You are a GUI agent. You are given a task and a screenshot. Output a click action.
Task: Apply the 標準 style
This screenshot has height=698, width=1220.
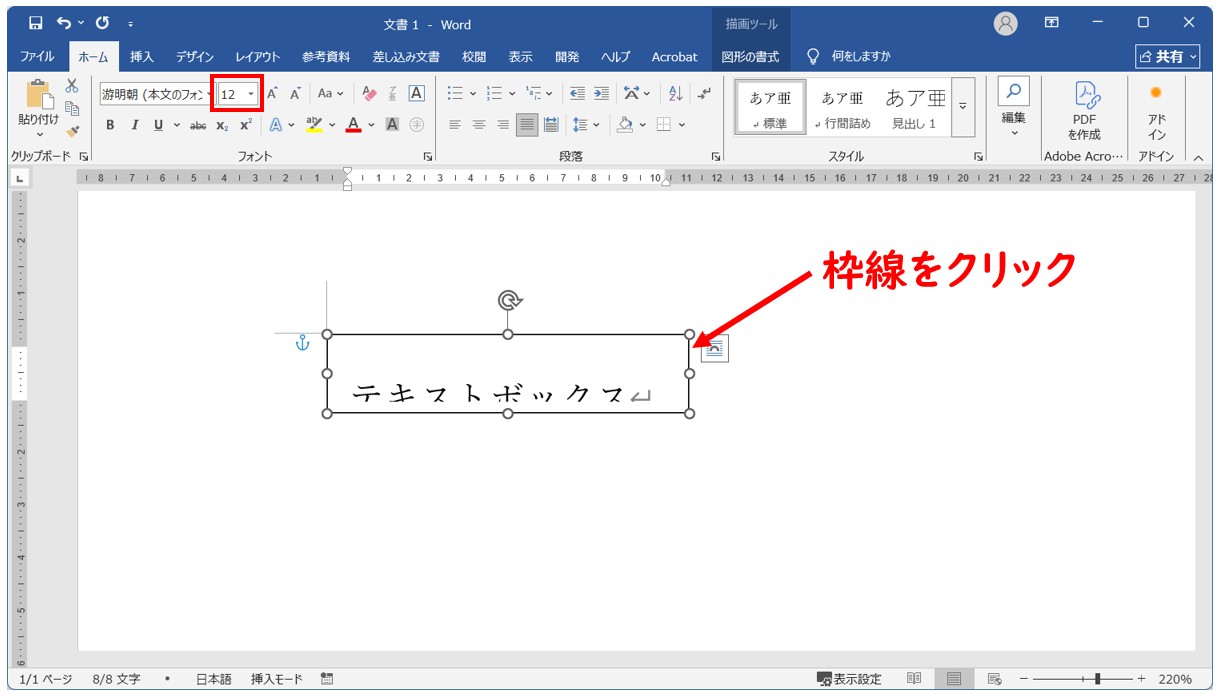tap(769, 107)
